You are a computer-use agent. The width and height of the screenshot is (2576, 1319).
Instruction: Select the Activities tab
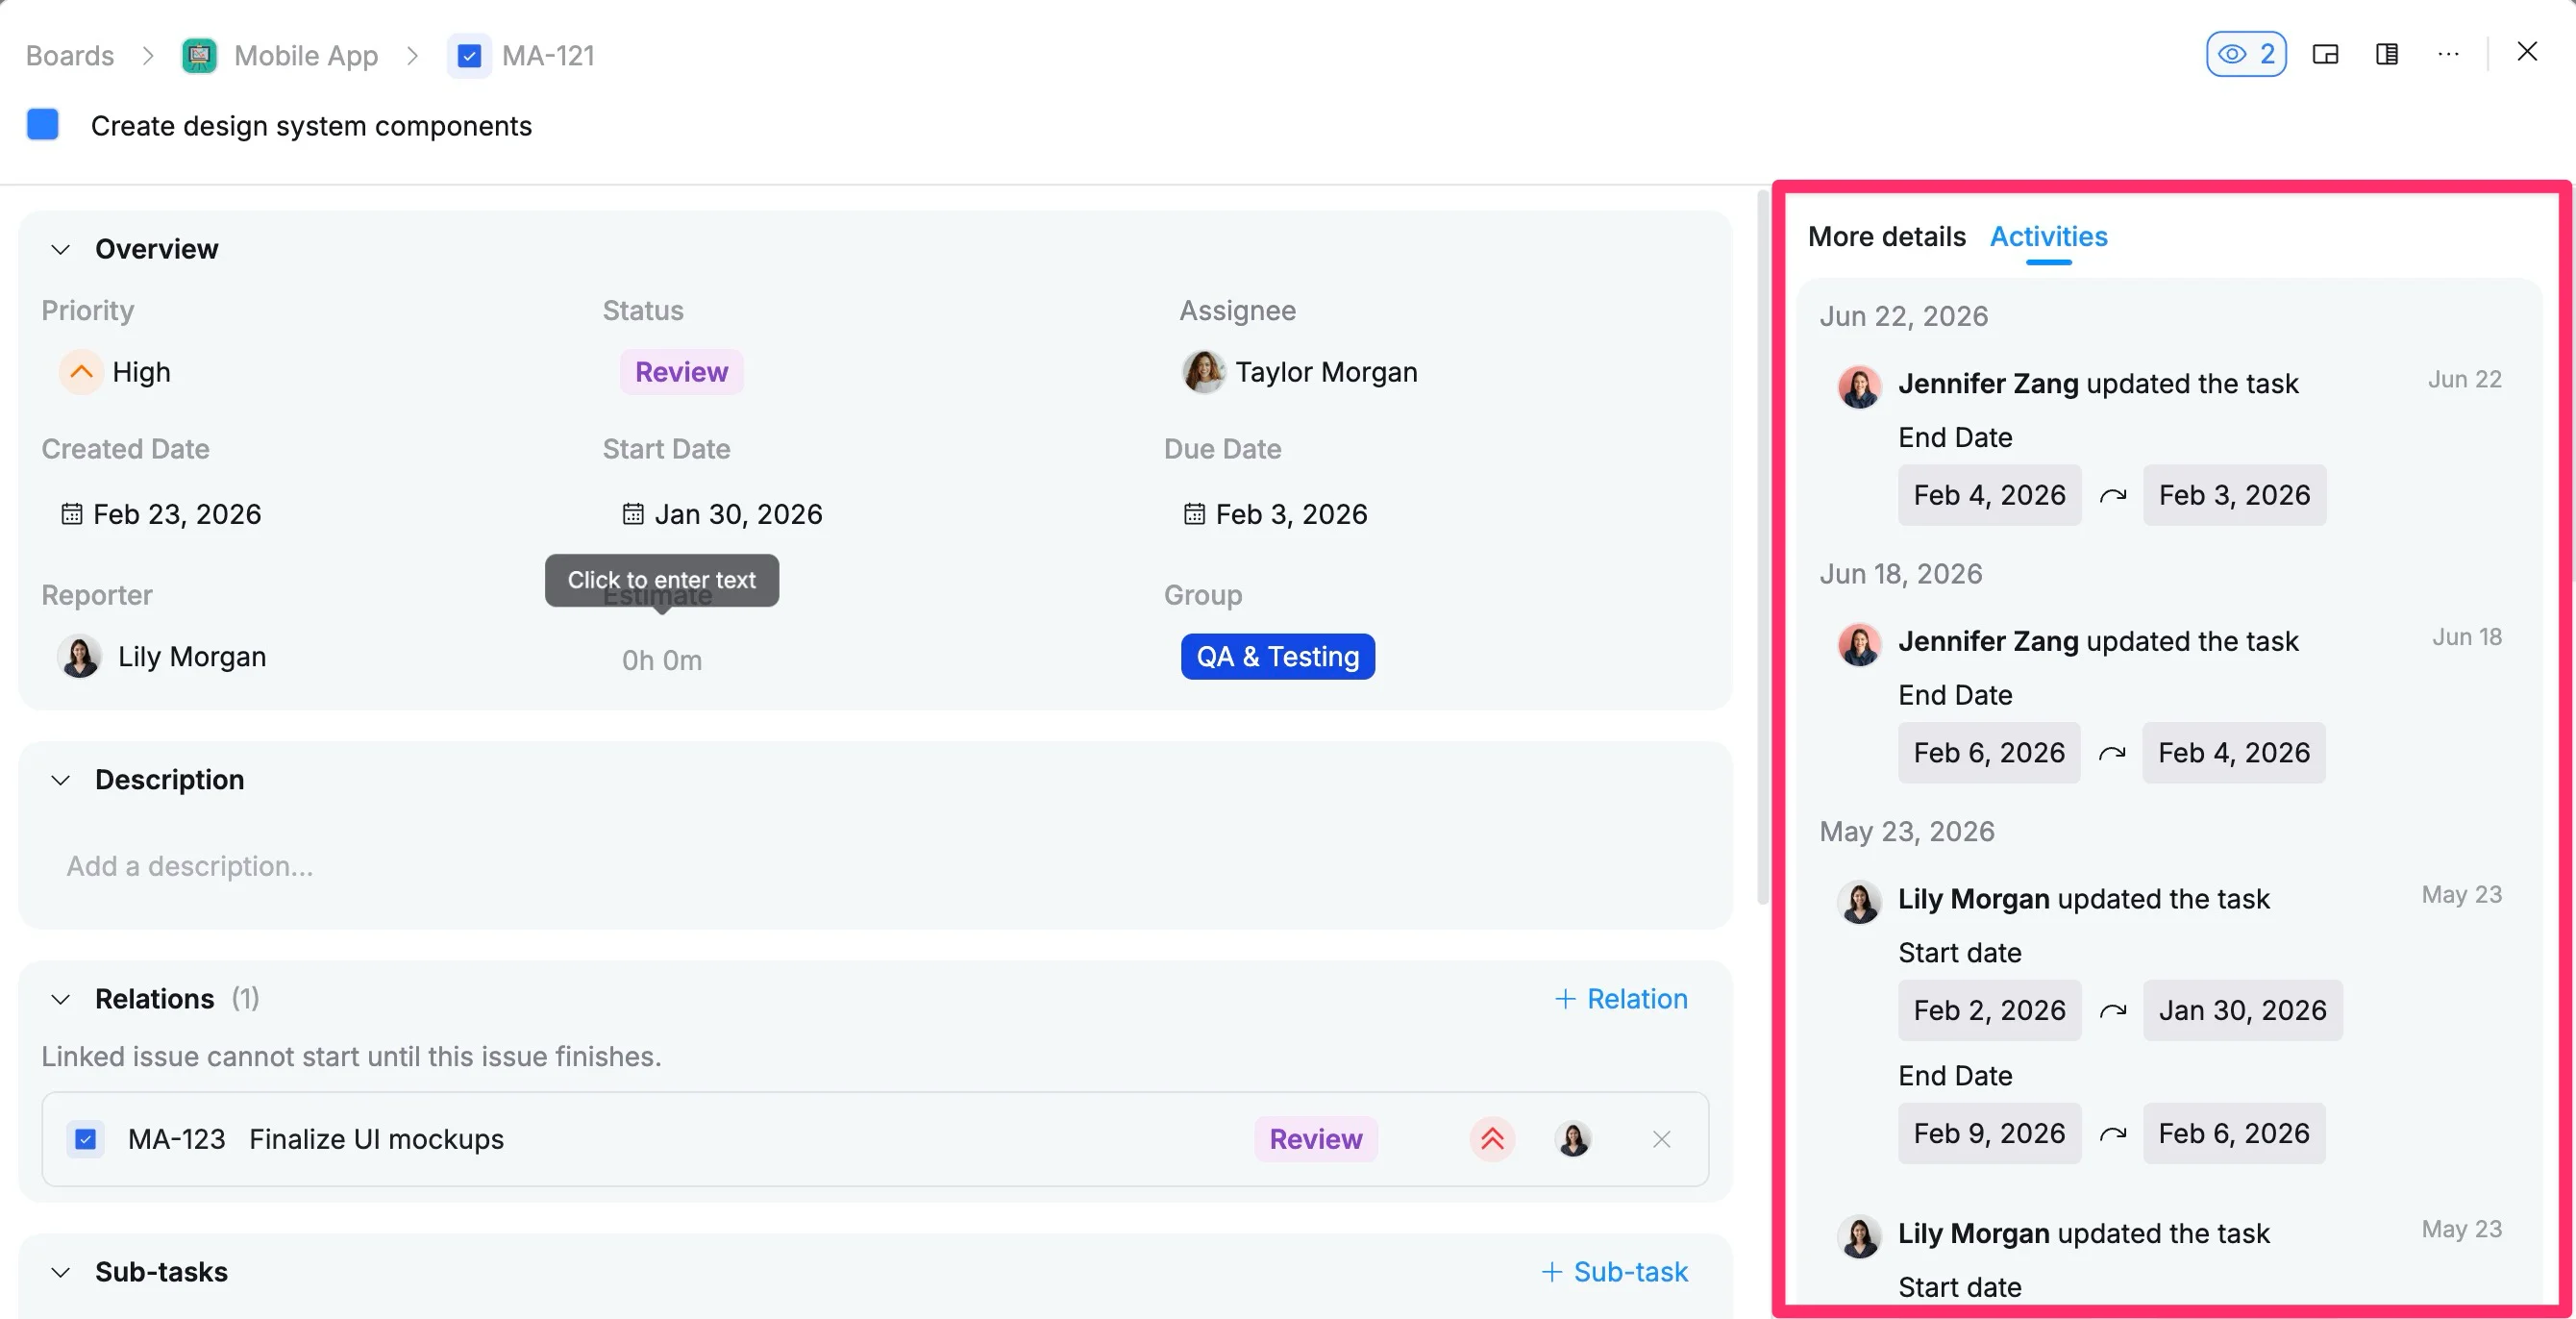coord(2048,236)
